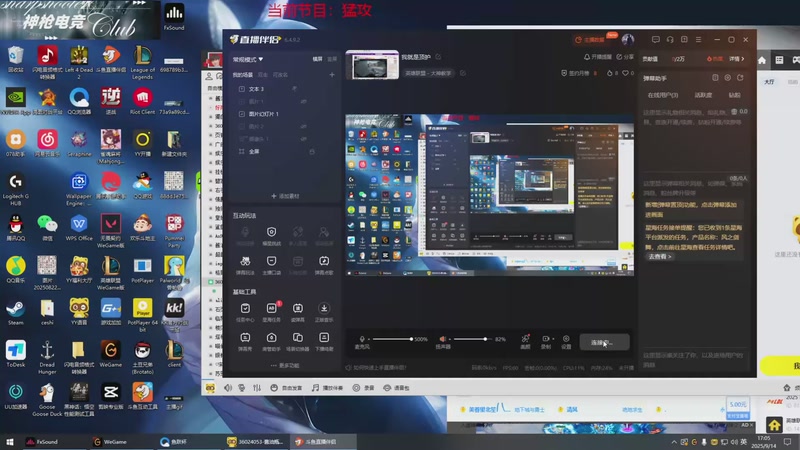The height and width of the screenshot is (450, 800).
Task: Refresh the 弹幕助手 panel
Action: (x=740, y=78)
